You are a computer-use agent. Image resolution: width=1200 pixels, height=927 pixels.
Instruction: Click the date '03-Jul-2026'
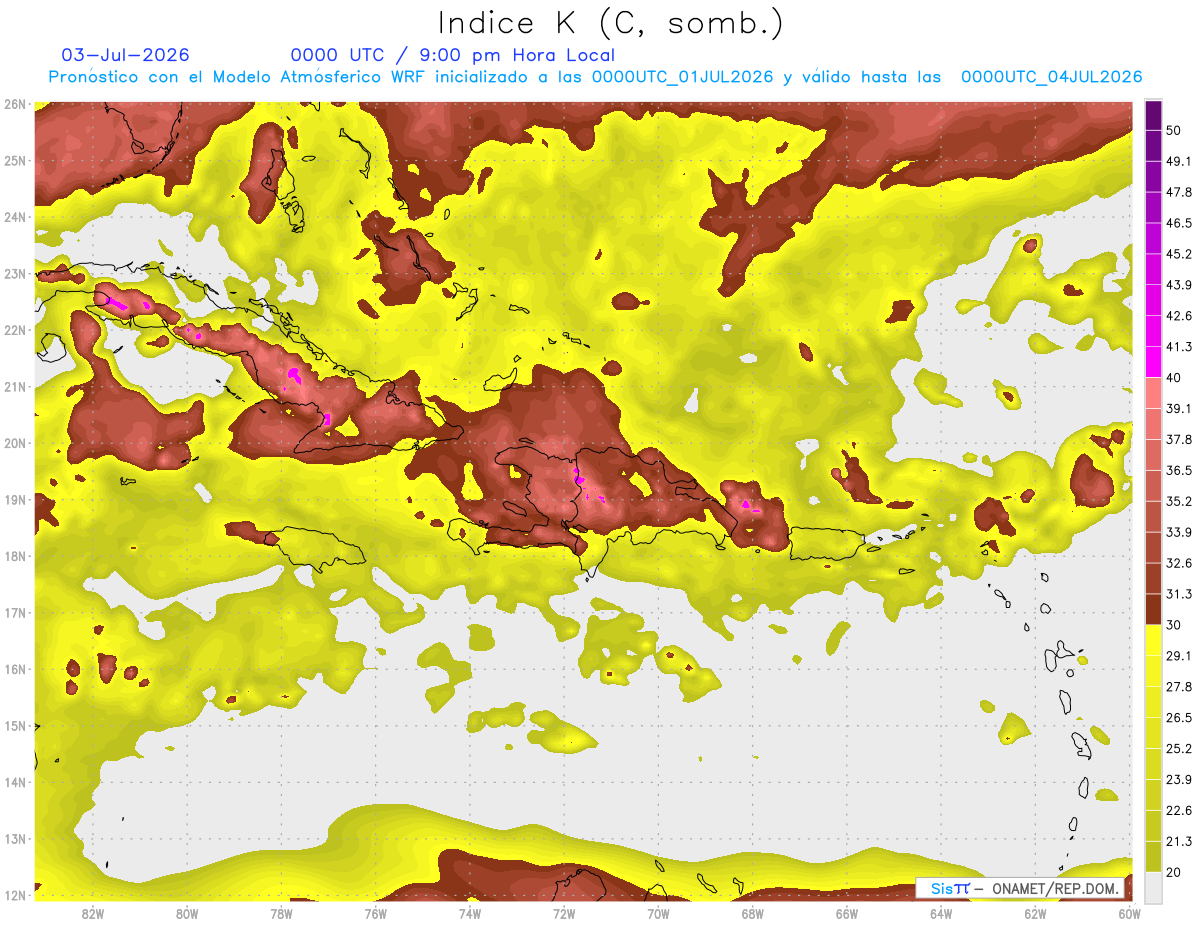click(x=126, y=55)
